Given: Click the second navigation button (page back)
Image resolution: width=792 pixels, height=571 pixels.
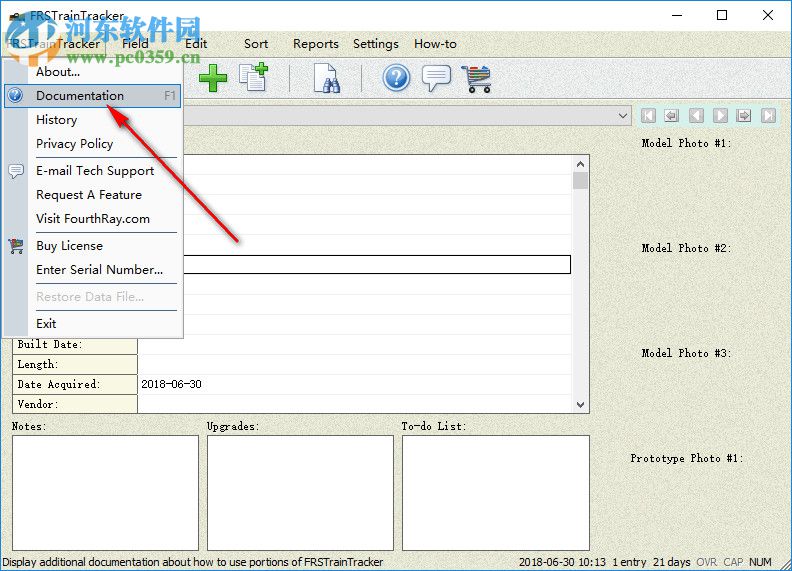Looking at the screenshot, I should (x=671, y=116).
